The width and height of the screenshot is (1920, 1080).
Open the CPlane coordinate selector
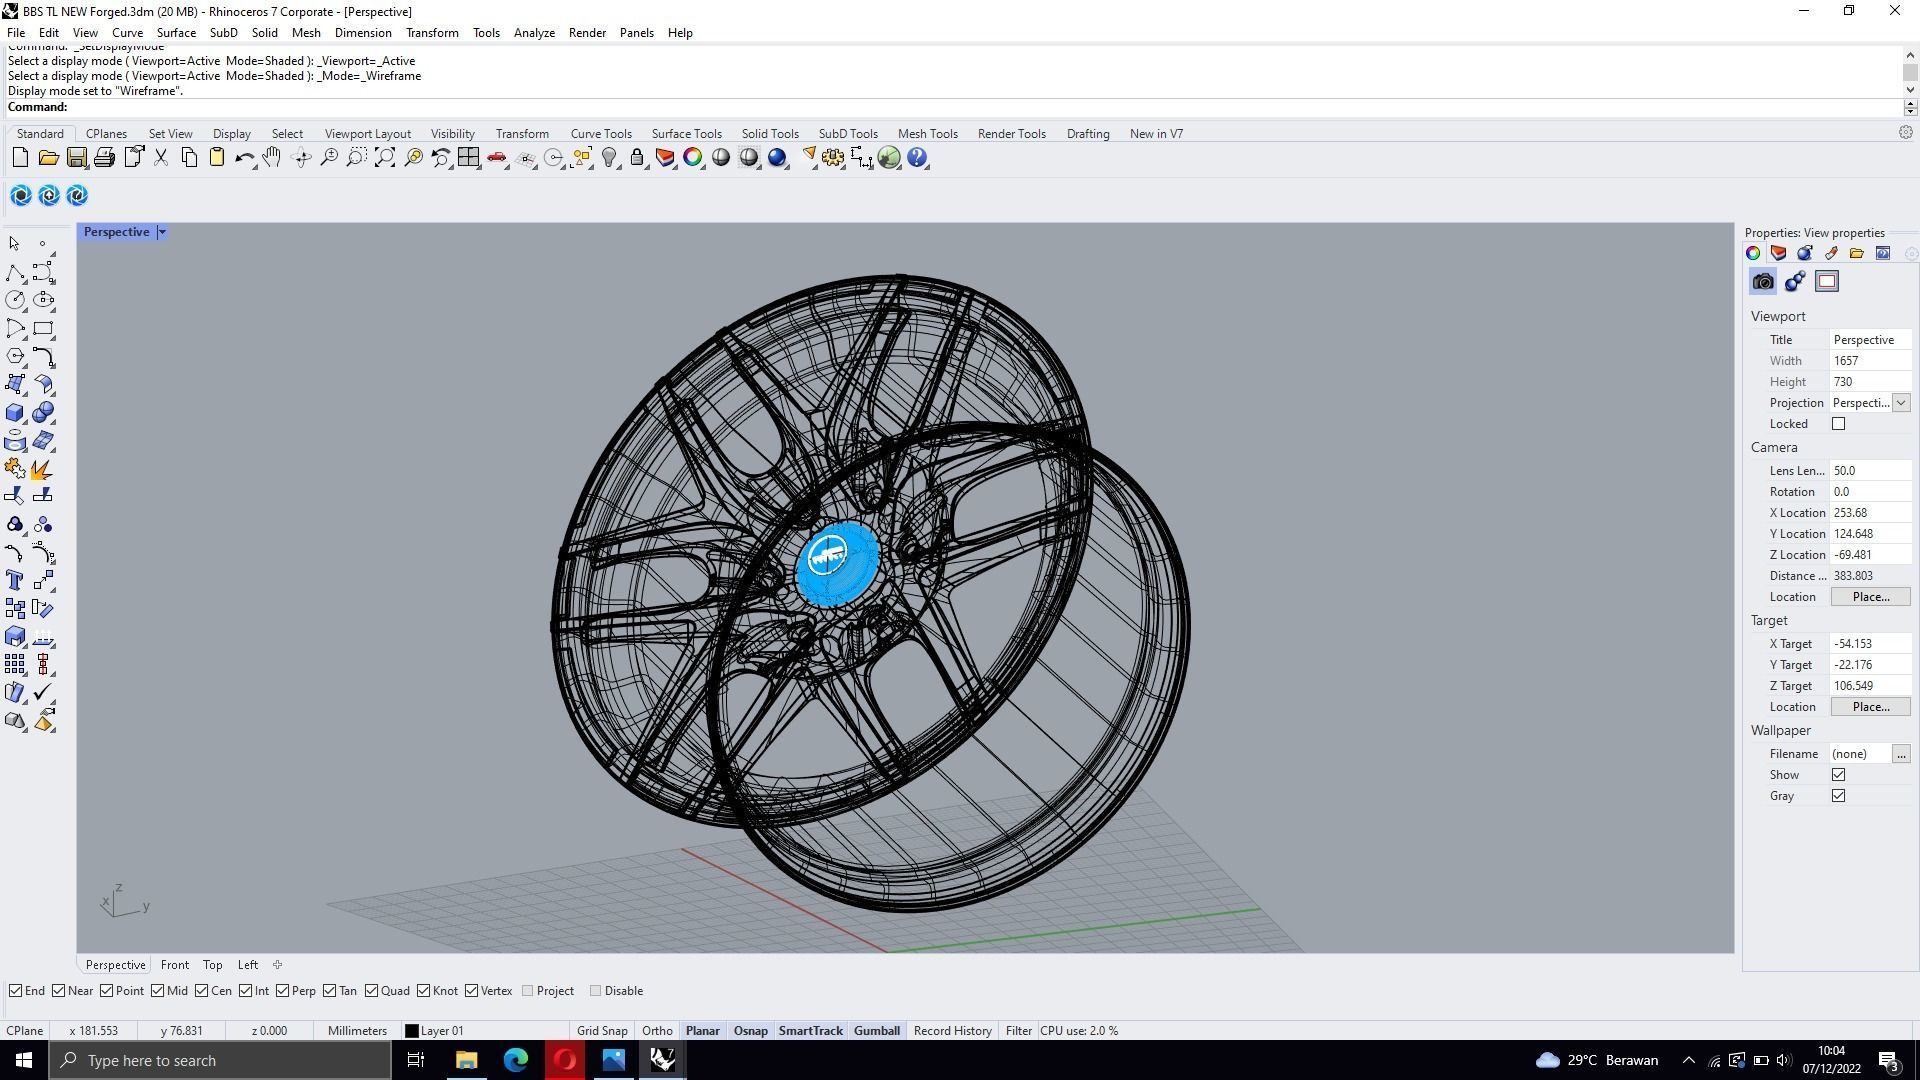coord(25,1031)
